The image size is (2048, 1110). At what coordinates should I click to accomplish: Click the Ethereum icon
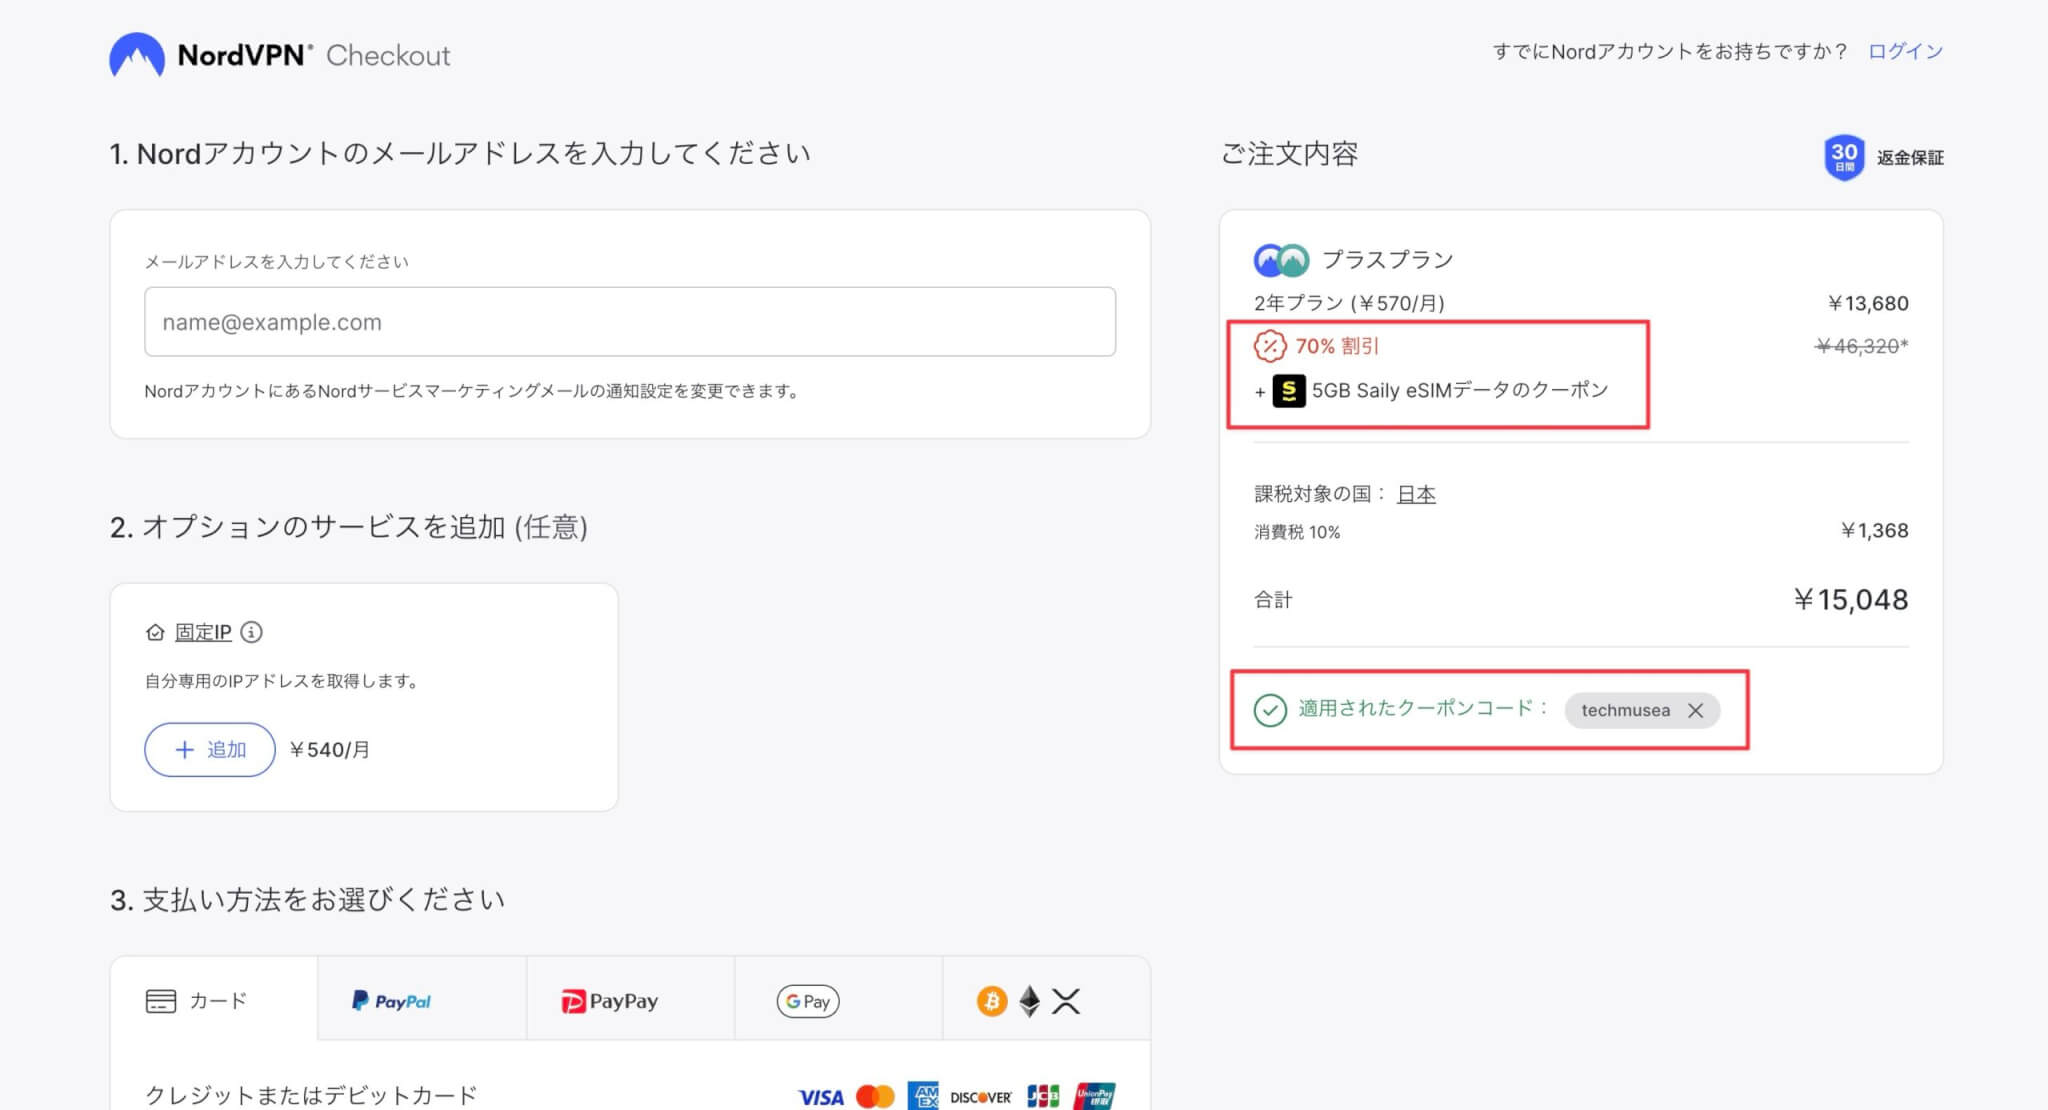click(1030, 1001)
